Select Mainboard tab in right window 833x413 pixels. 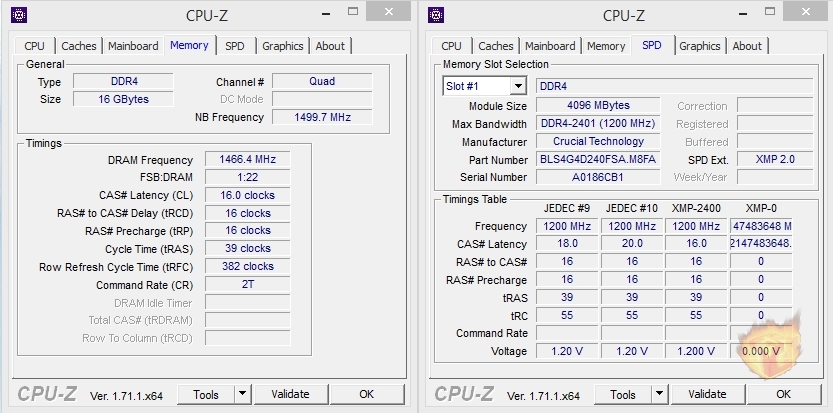coord(550,46)
